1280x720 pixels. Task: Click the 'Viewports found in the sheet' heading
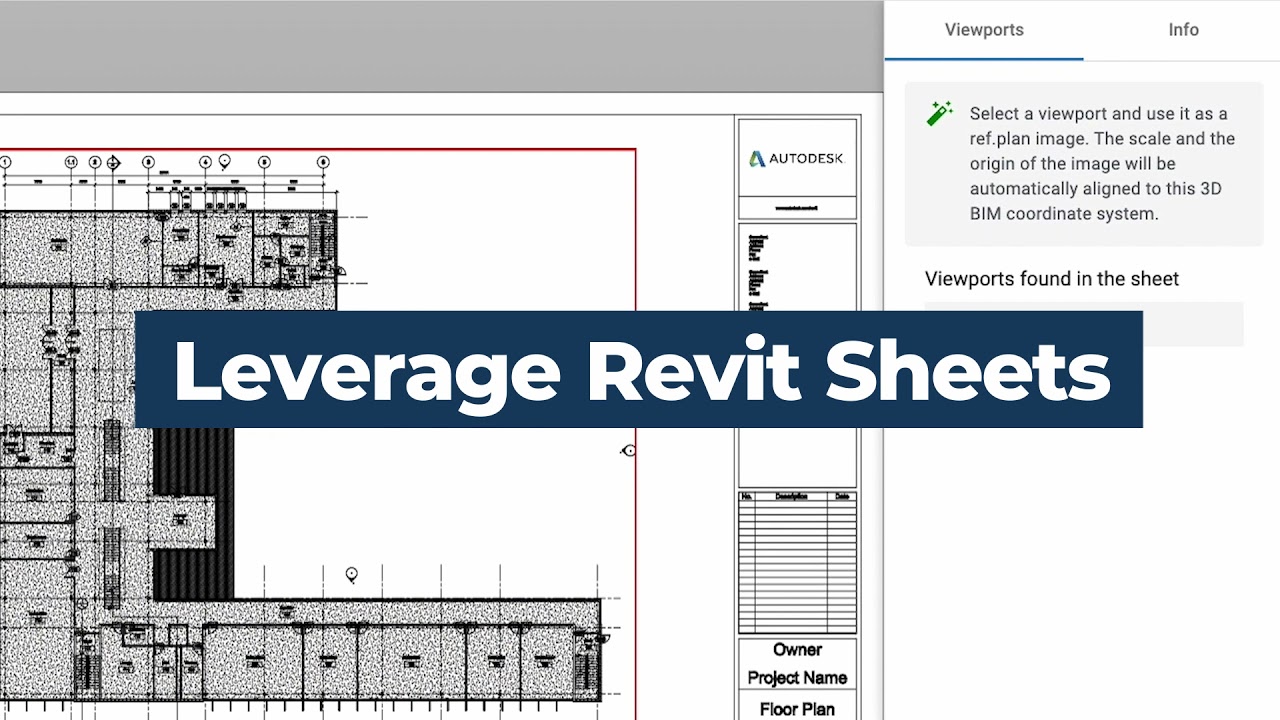[1052, 279]
